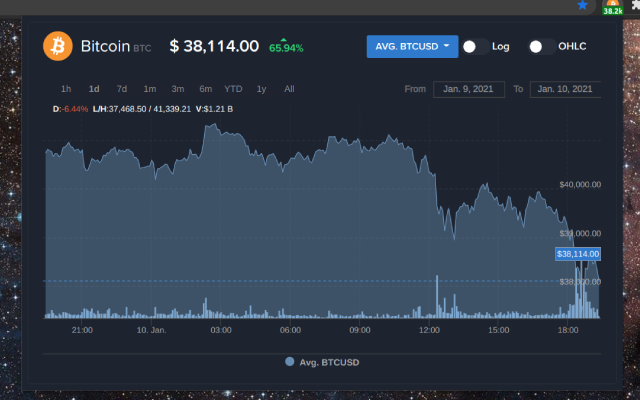The height and width of the screenshot is (400, 640).
Task: Click the From date field Jan. 9, 2021
Action: (x=469, y=89)
